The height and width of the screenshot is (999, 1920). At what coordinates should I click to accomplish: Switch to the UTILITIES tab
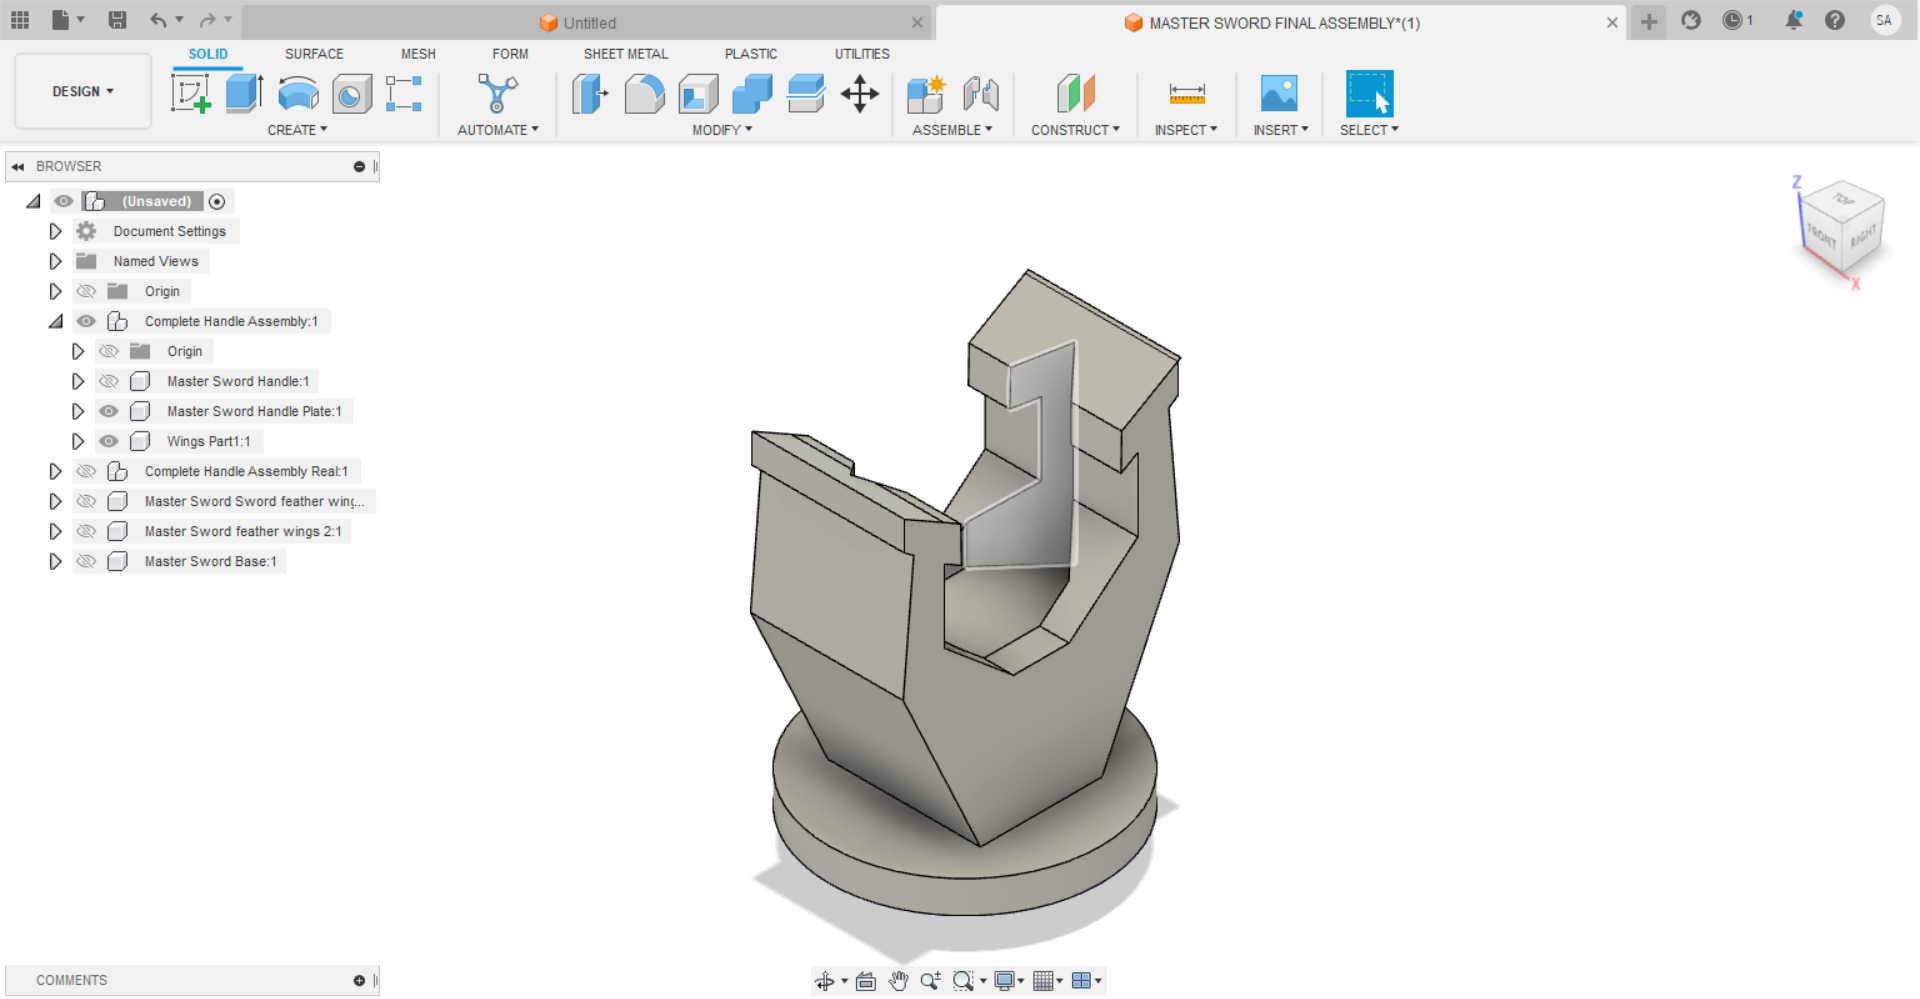point(862,54)
